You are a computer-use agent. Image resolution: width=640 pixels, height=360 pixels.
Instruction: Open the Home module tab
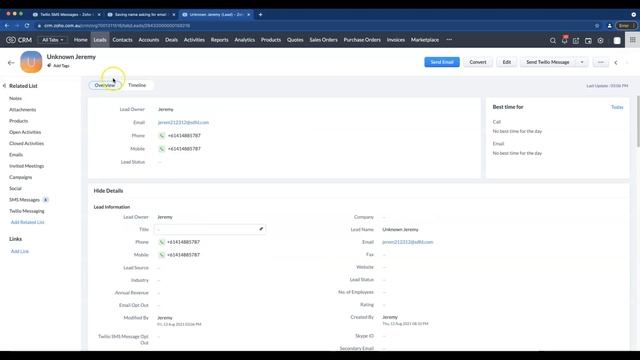(80, 40)
